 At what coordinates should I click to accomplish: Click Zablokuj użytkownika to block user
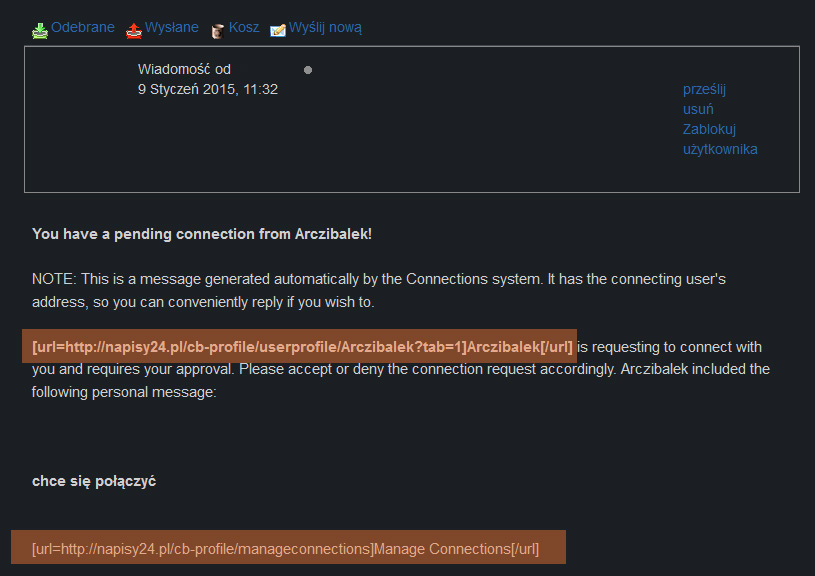pos(720,139)
